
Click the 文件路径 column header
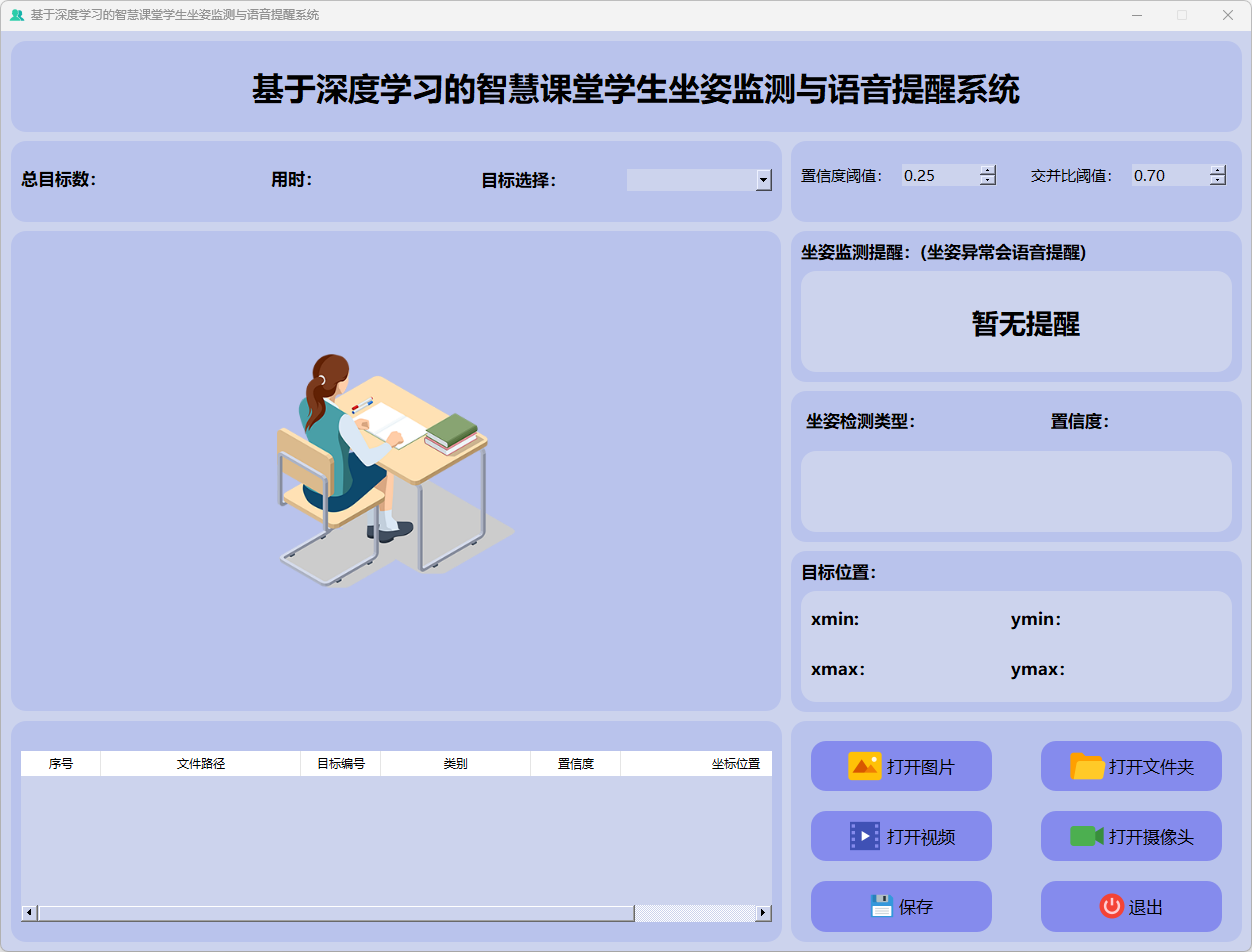pyautogui.click(x=200, y=764)
